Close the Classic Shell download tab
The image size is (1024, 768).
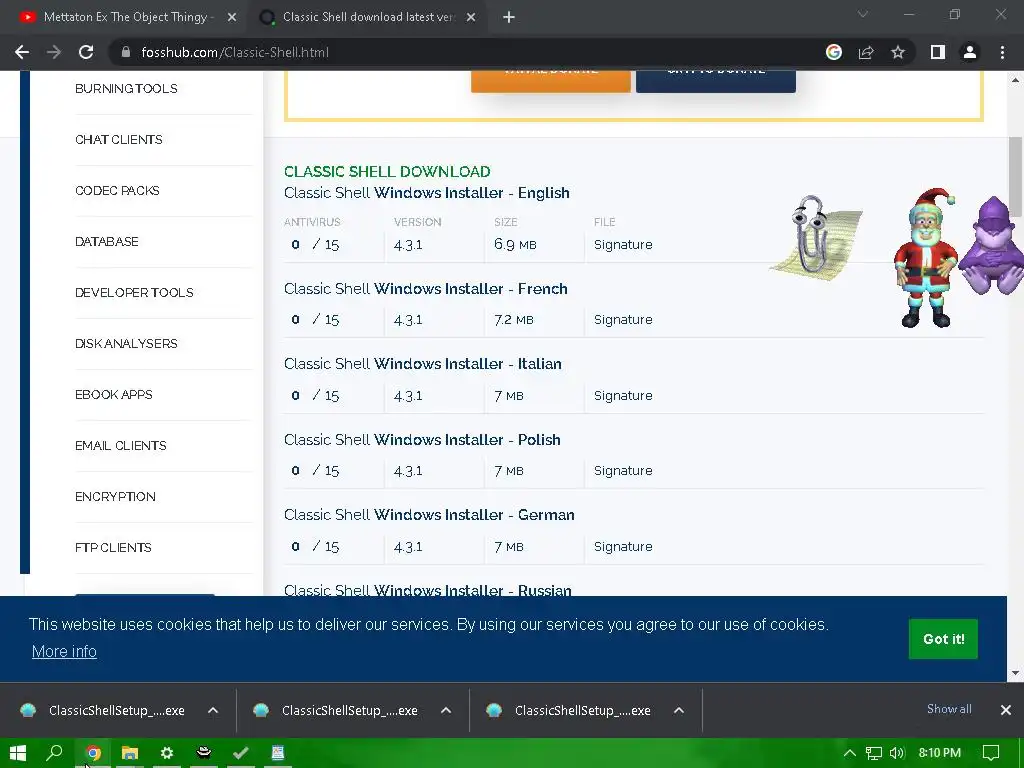point(471,18)
